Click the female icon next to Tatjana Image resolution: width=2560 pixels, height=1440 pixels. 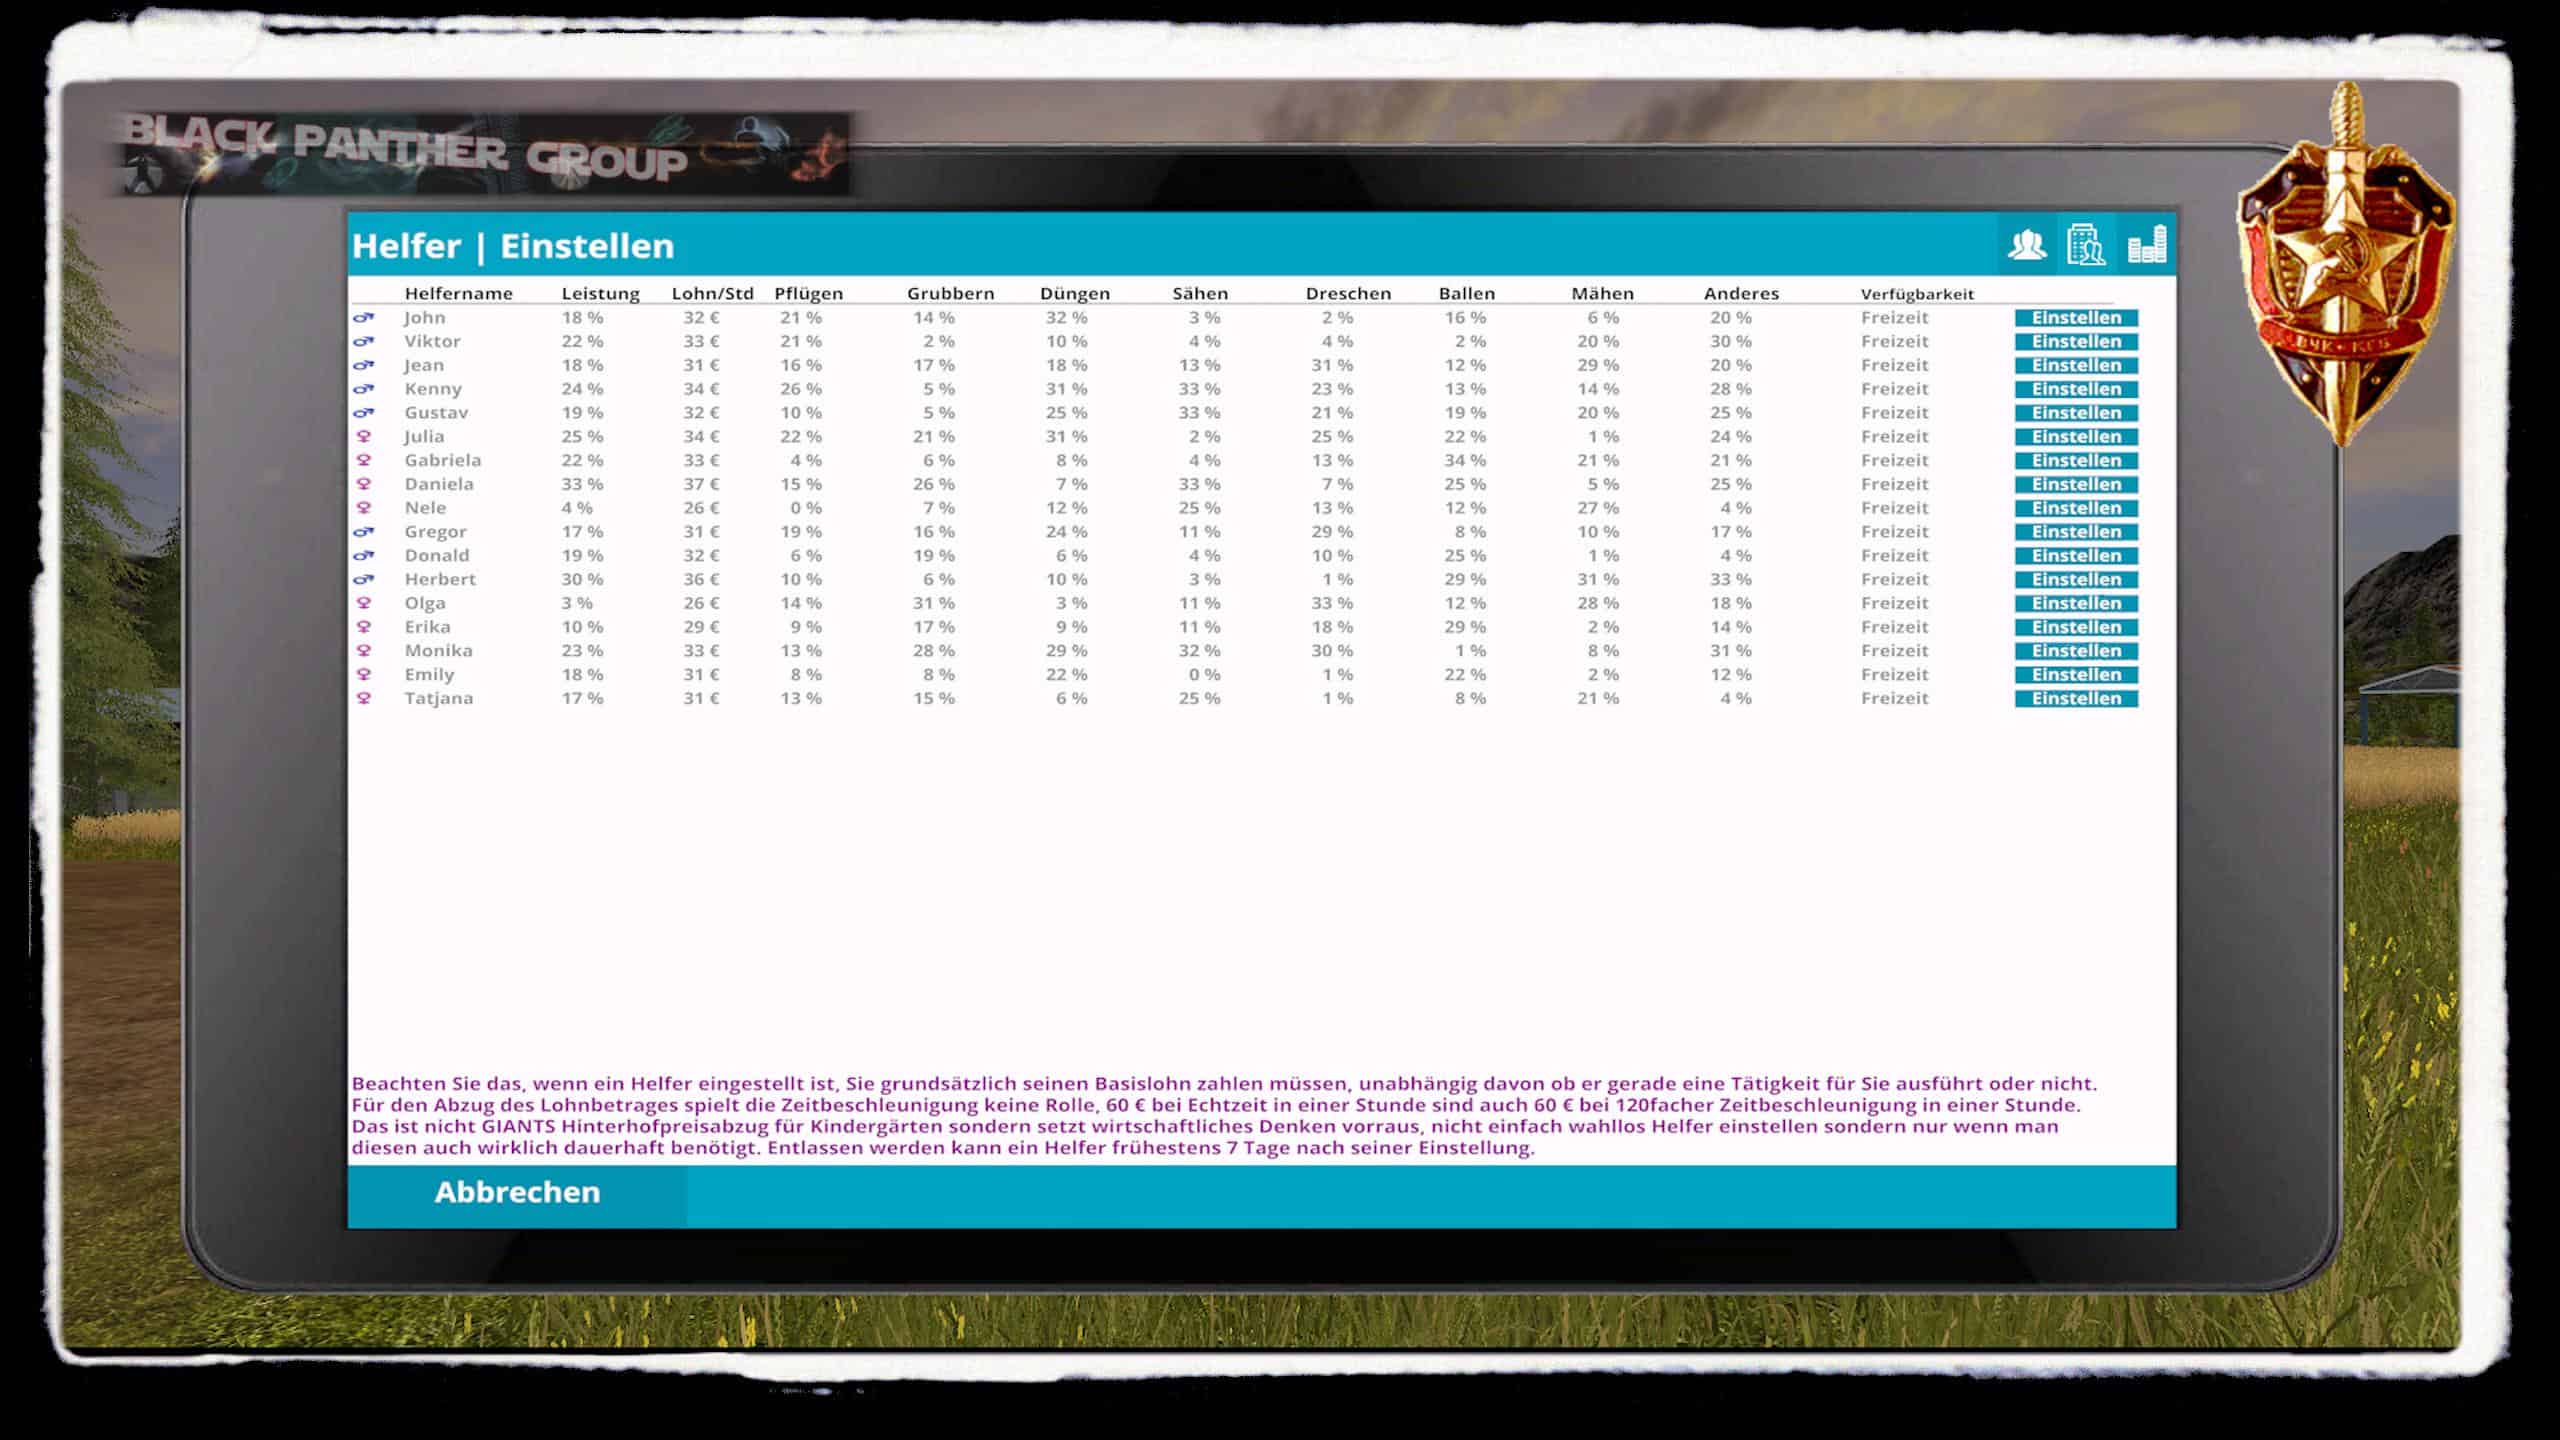[364, 699]
